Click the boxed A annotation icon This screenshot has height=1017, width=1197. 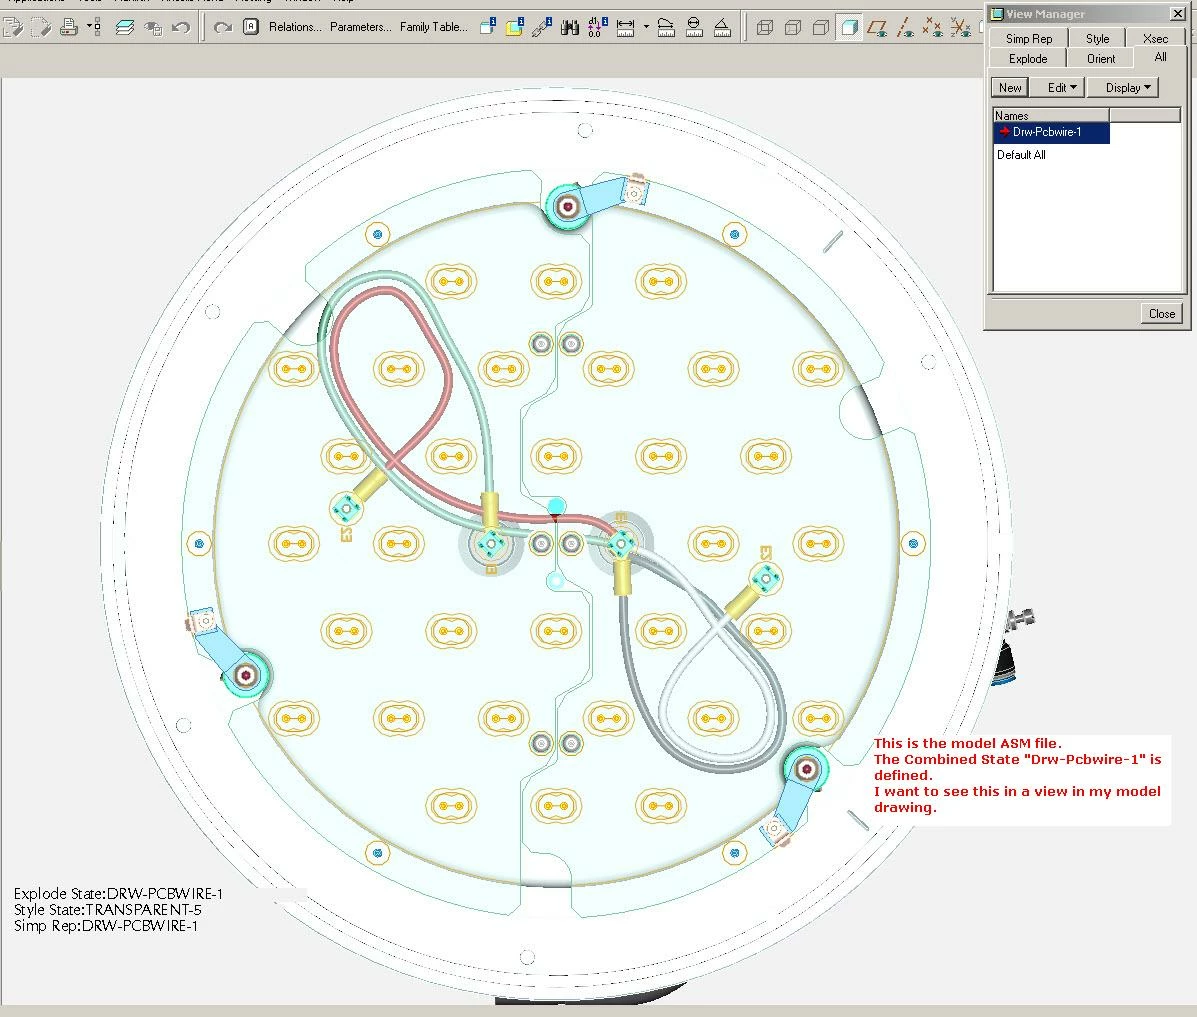coord(250,27)
